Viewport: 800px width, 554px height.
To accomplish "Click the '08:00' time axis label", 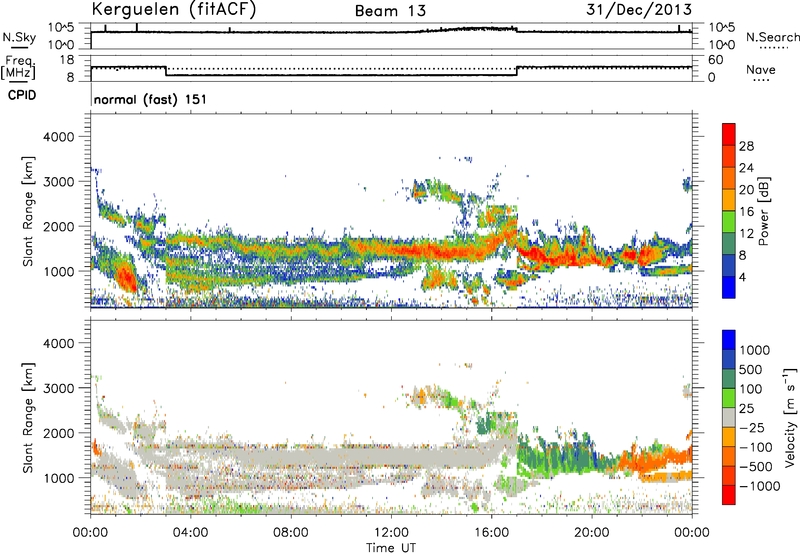I will tap(291, 533).
